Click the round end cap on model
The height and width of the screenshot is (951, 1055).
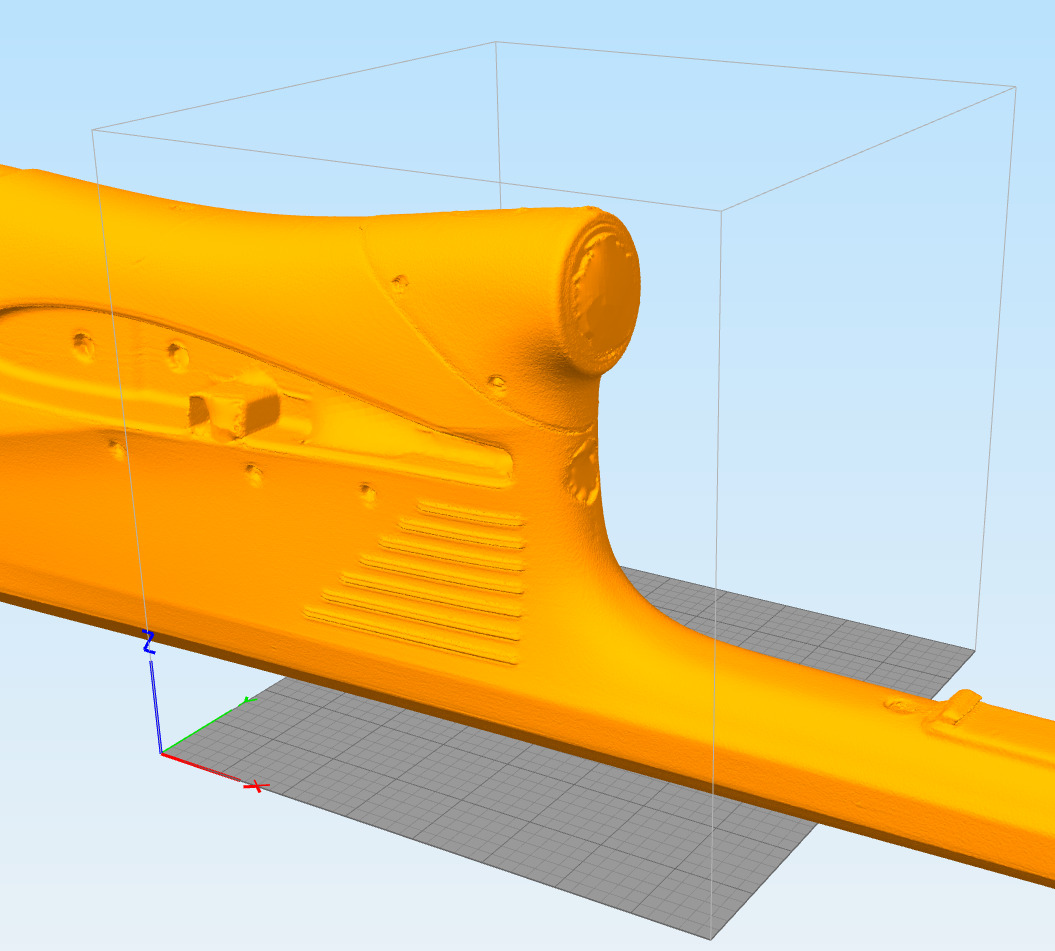tap(601, 291)
